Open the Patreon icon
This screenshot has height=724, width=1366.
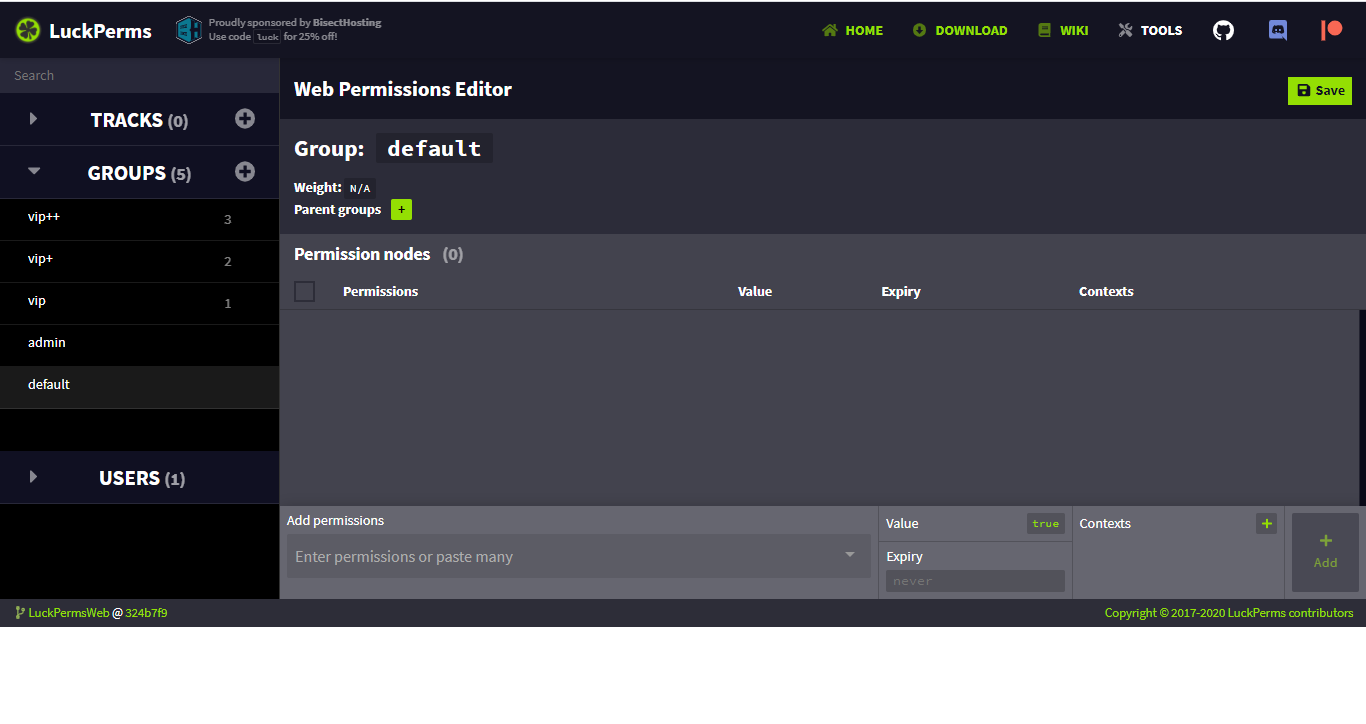[x=1331, y=30]
